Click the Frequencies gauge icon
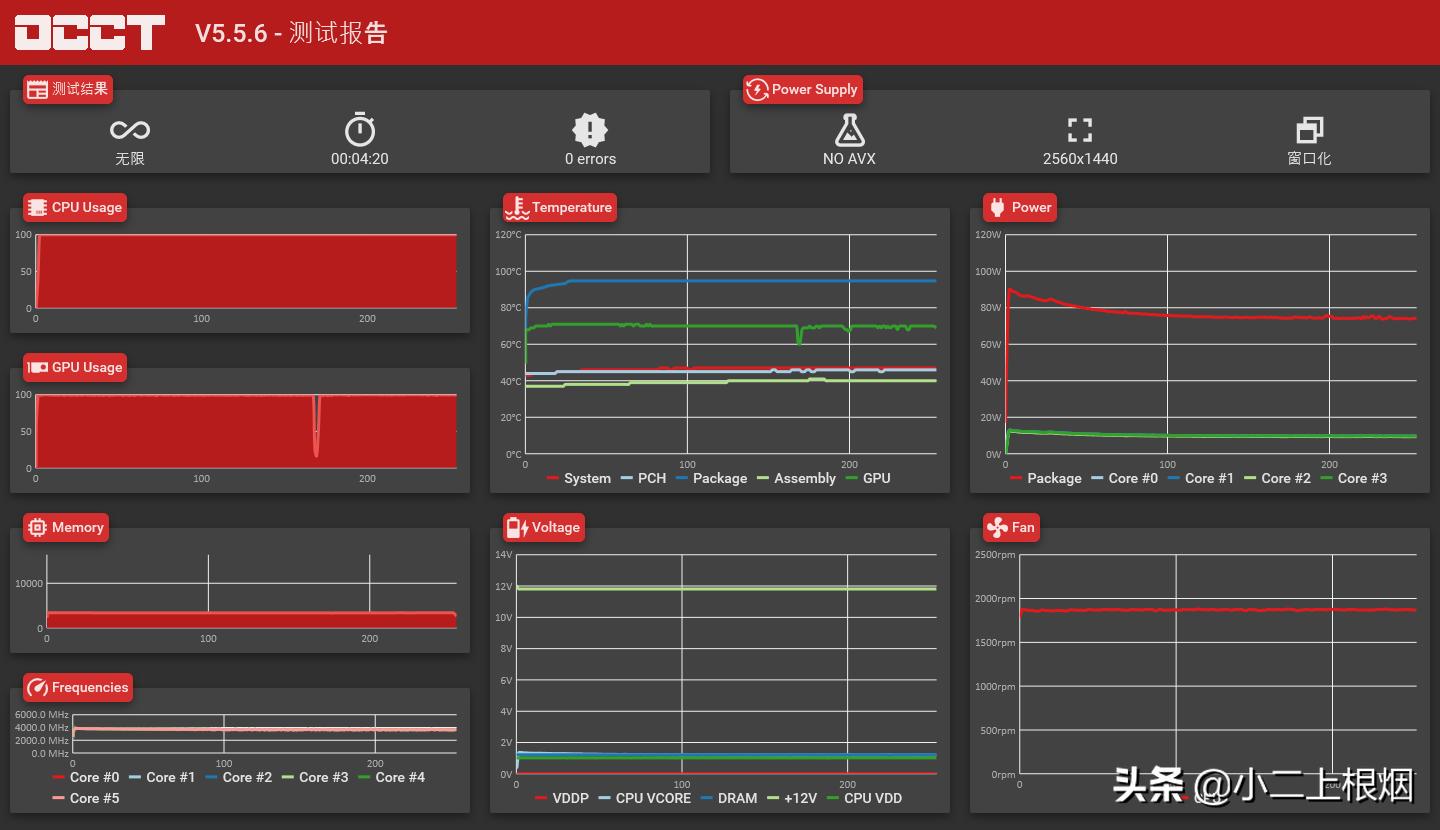 38,687
